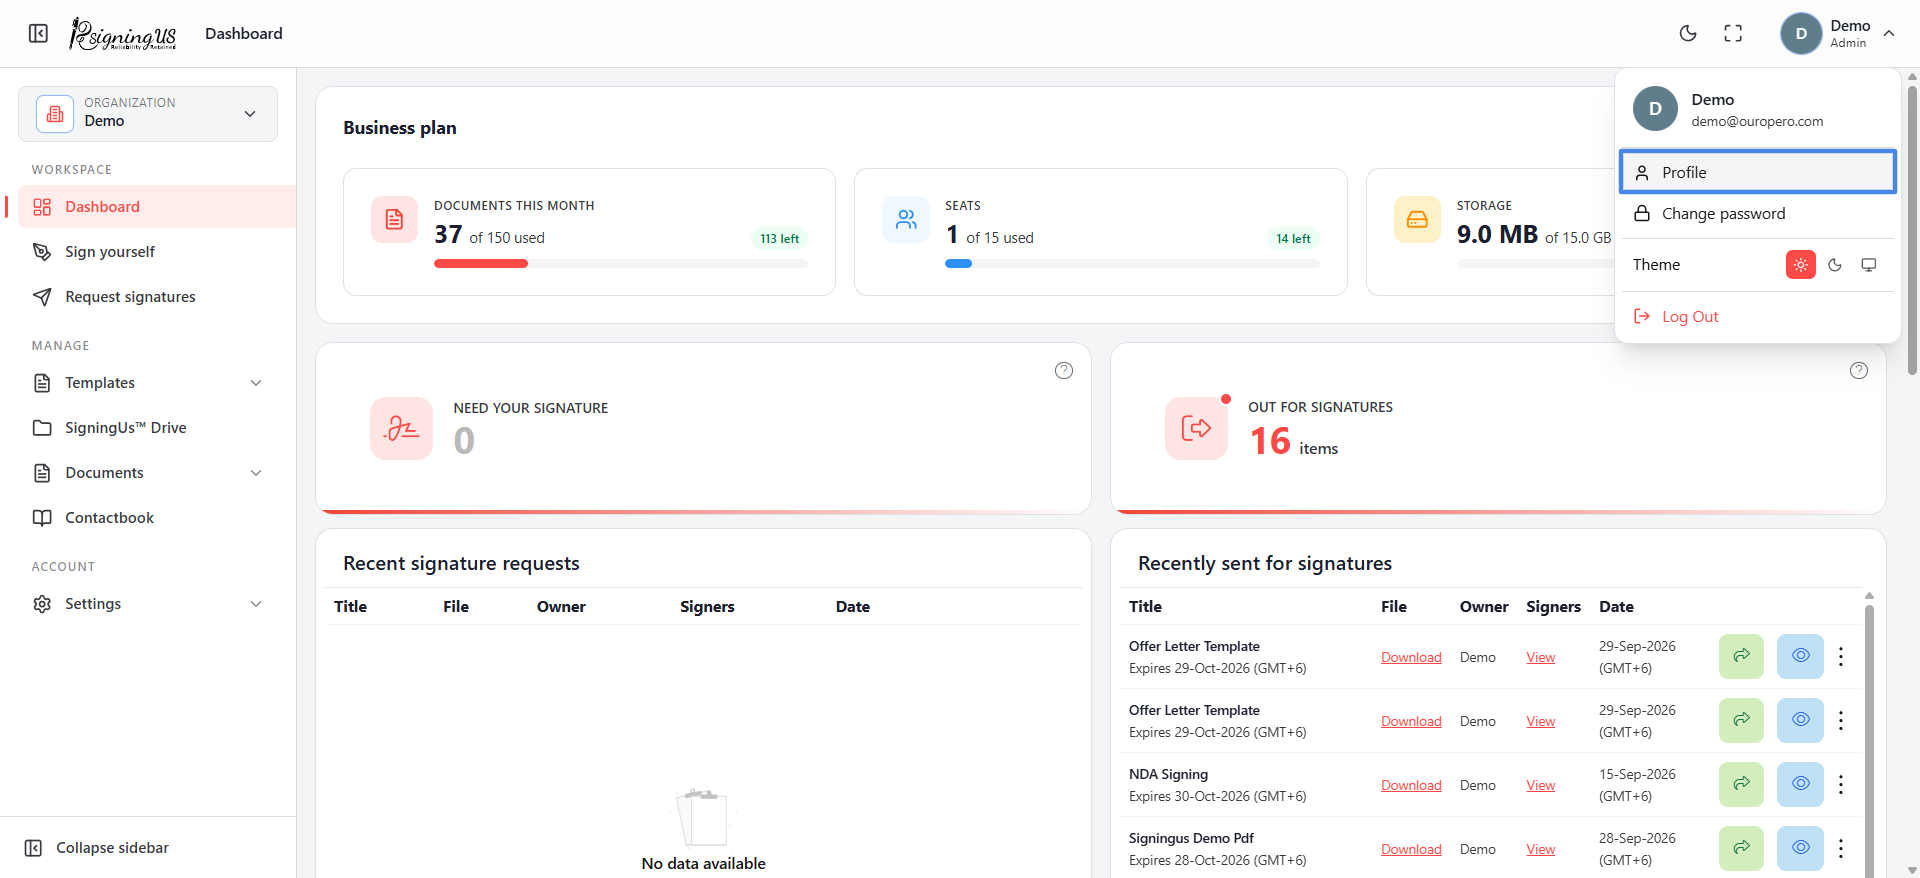Select the dark theme moon in menu
Image resolution: width=1920 pixels, height=878 pixels.
[x=1835, y=265]
